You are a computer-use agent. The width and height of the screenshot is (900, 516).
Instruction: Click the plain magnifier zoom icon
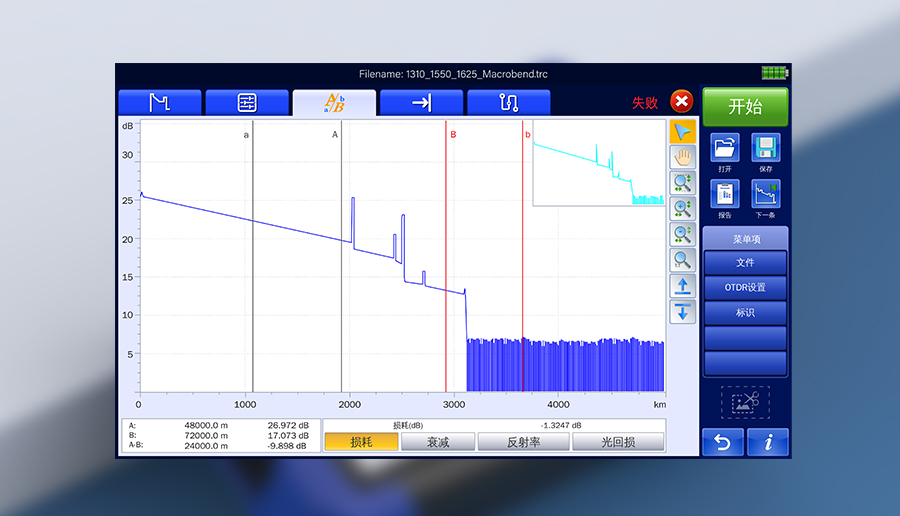click(682, 260)
